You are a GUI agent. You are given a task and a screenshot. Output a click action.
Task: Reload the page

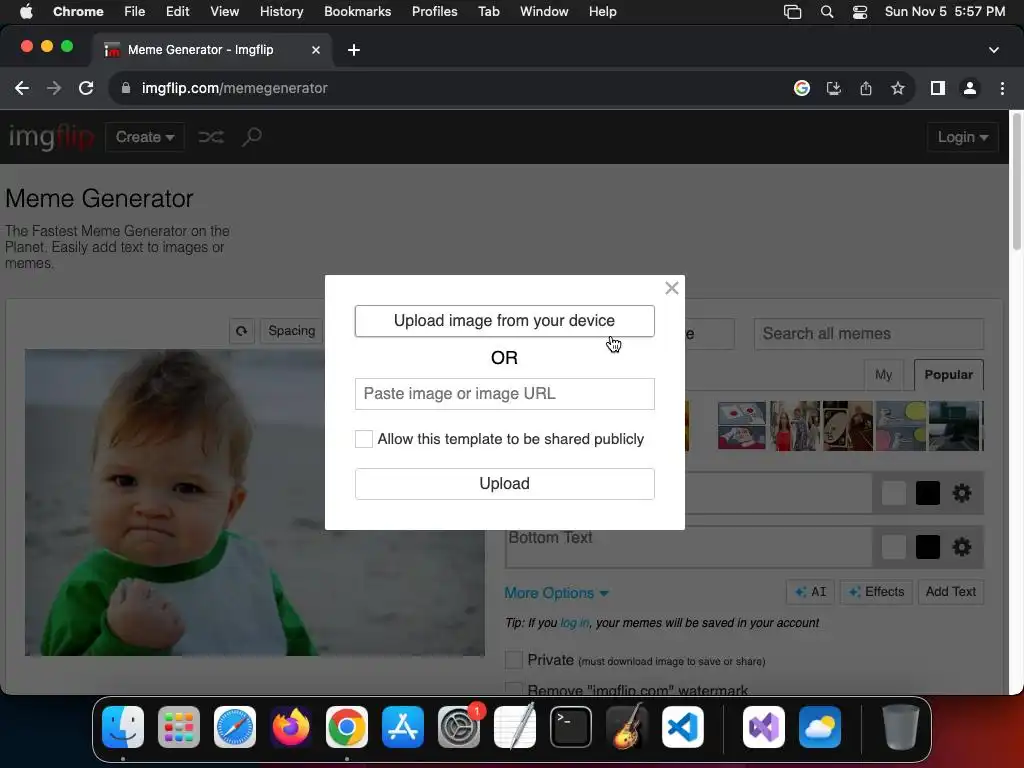[86, 88]
